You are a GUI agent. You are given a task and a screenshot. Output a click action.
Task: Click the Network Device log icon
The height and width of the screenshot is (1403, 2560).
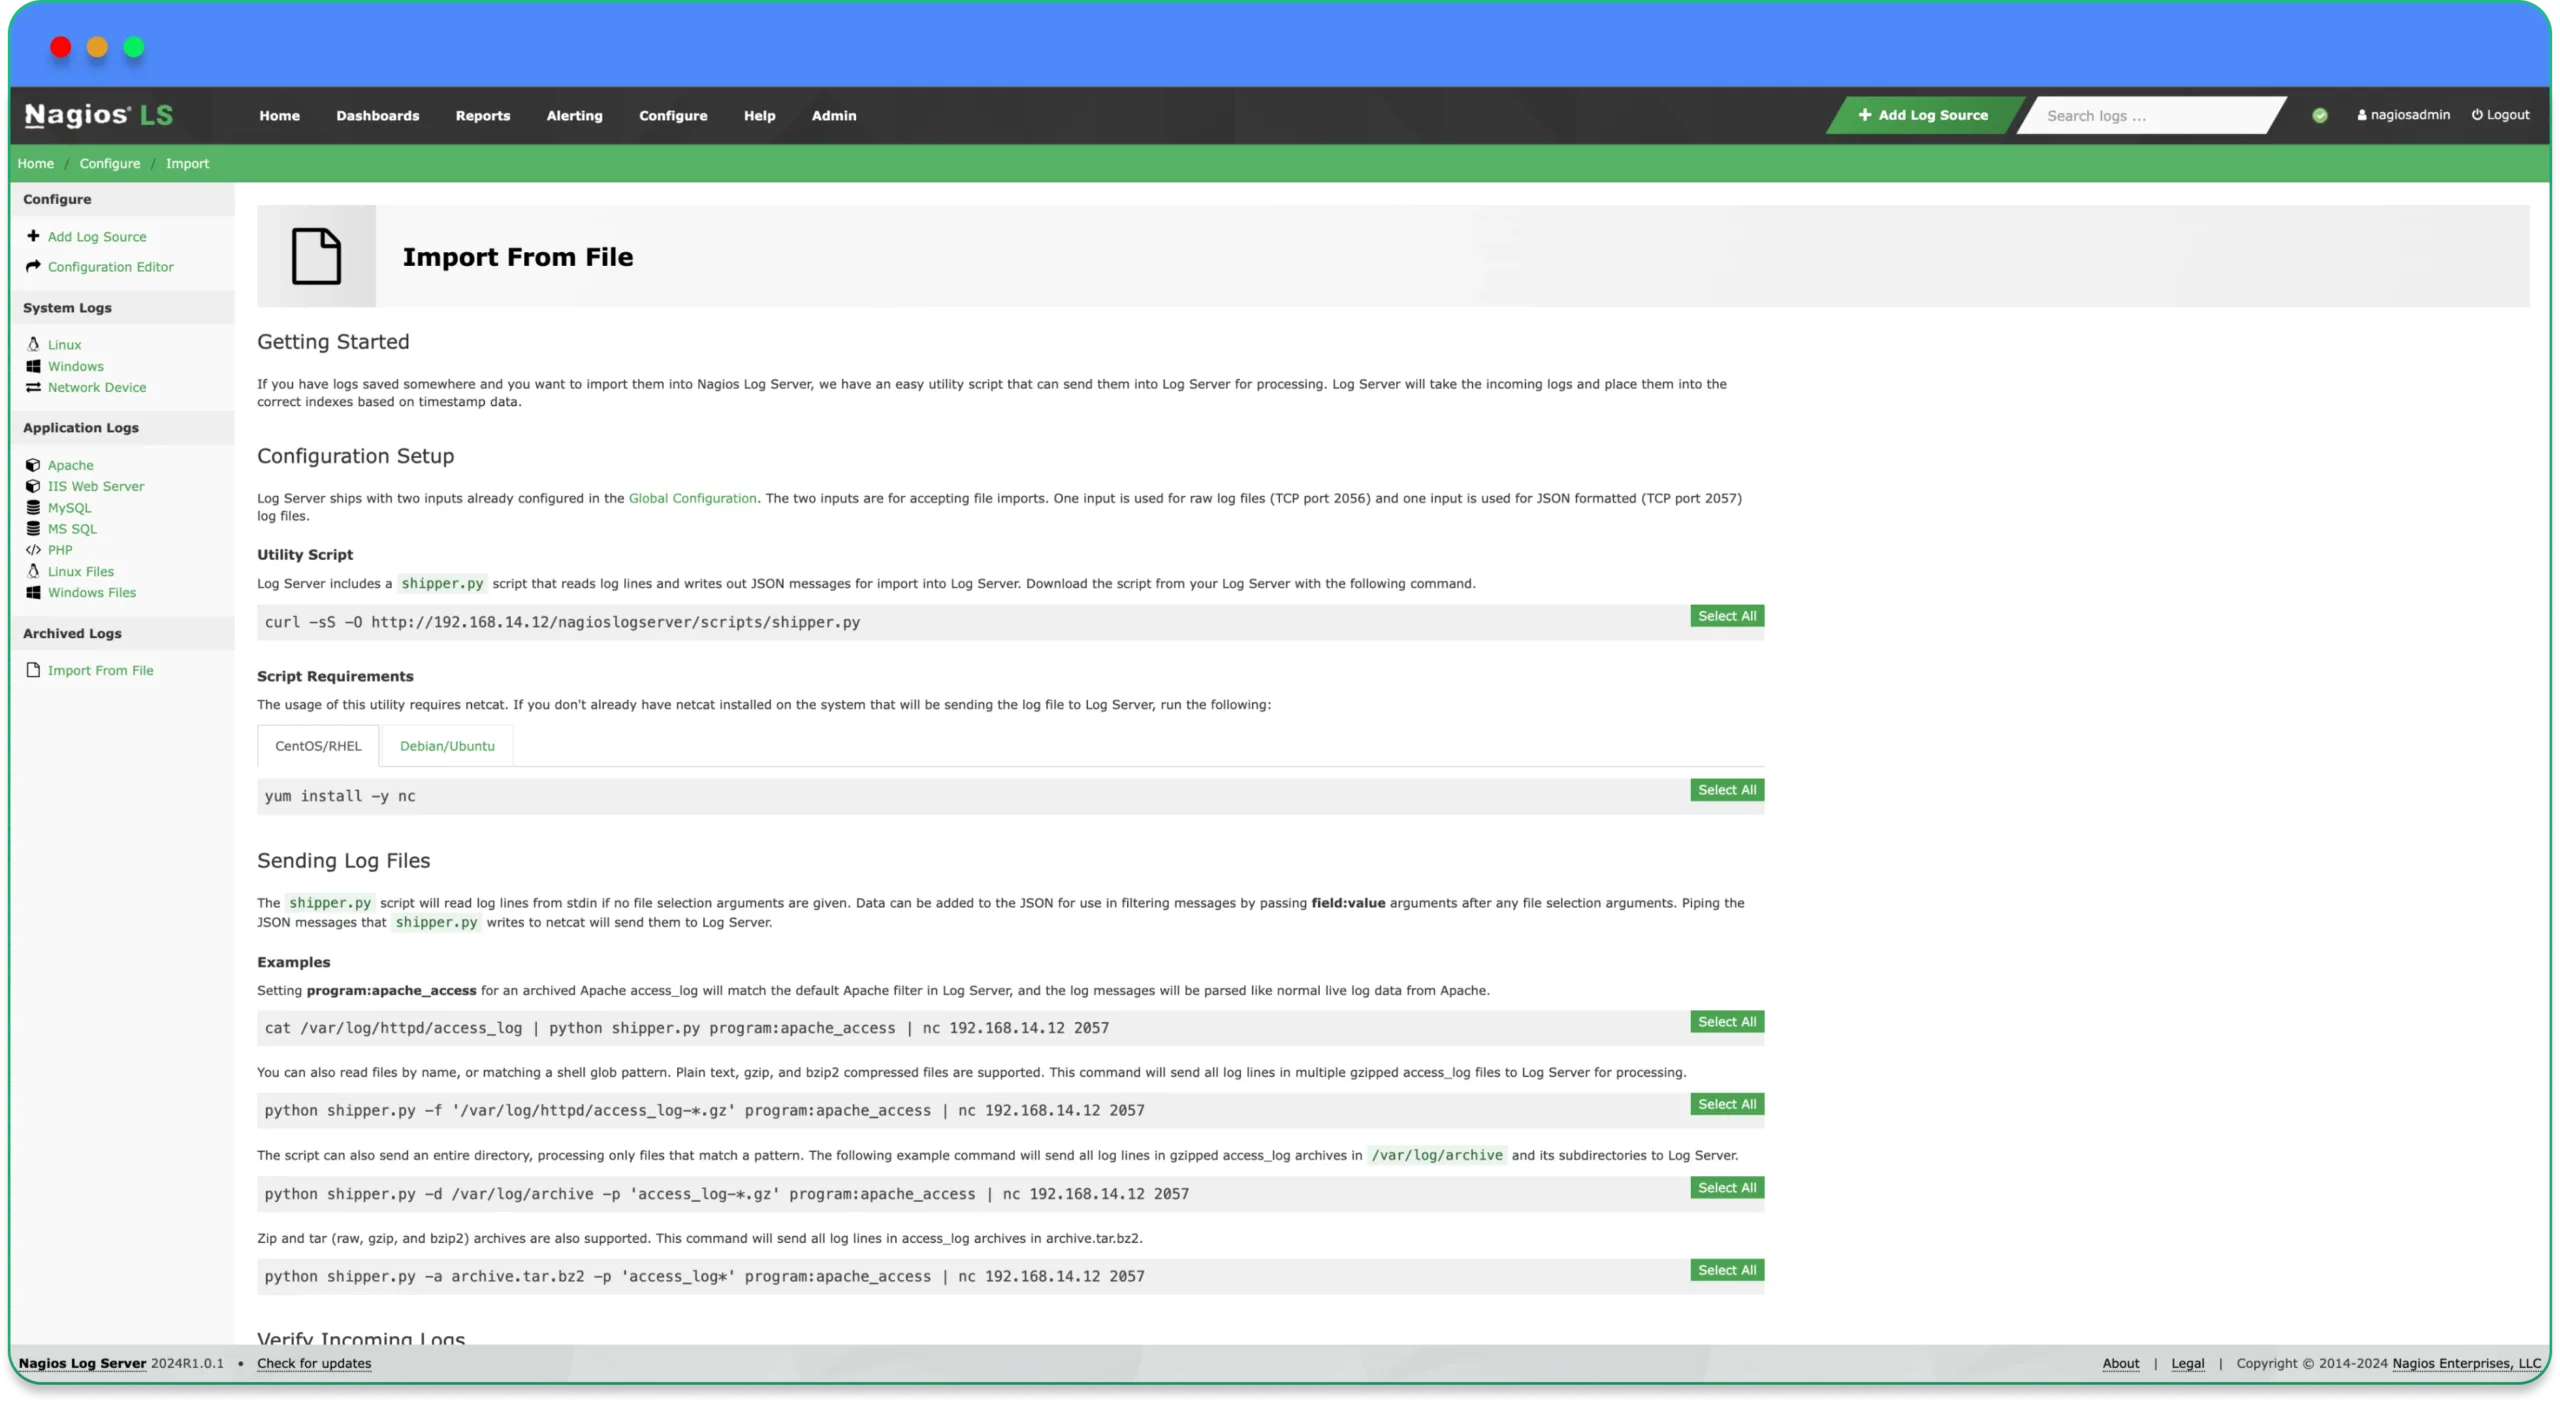click(33, 385)
